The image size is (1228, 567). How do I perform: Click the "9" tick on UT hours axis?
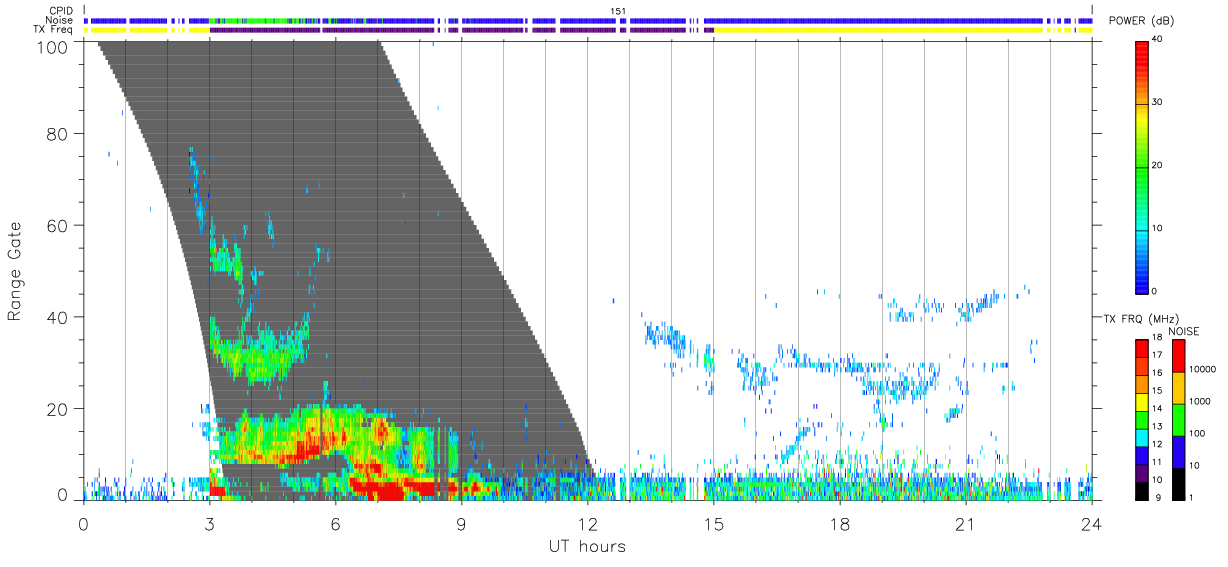coord(461,523)
